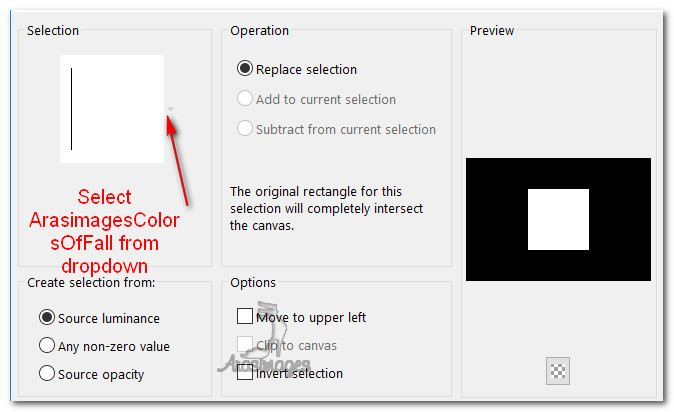Screen dimensions: 674x412
Task: Select Add to current selection
Action: point(245,99)
